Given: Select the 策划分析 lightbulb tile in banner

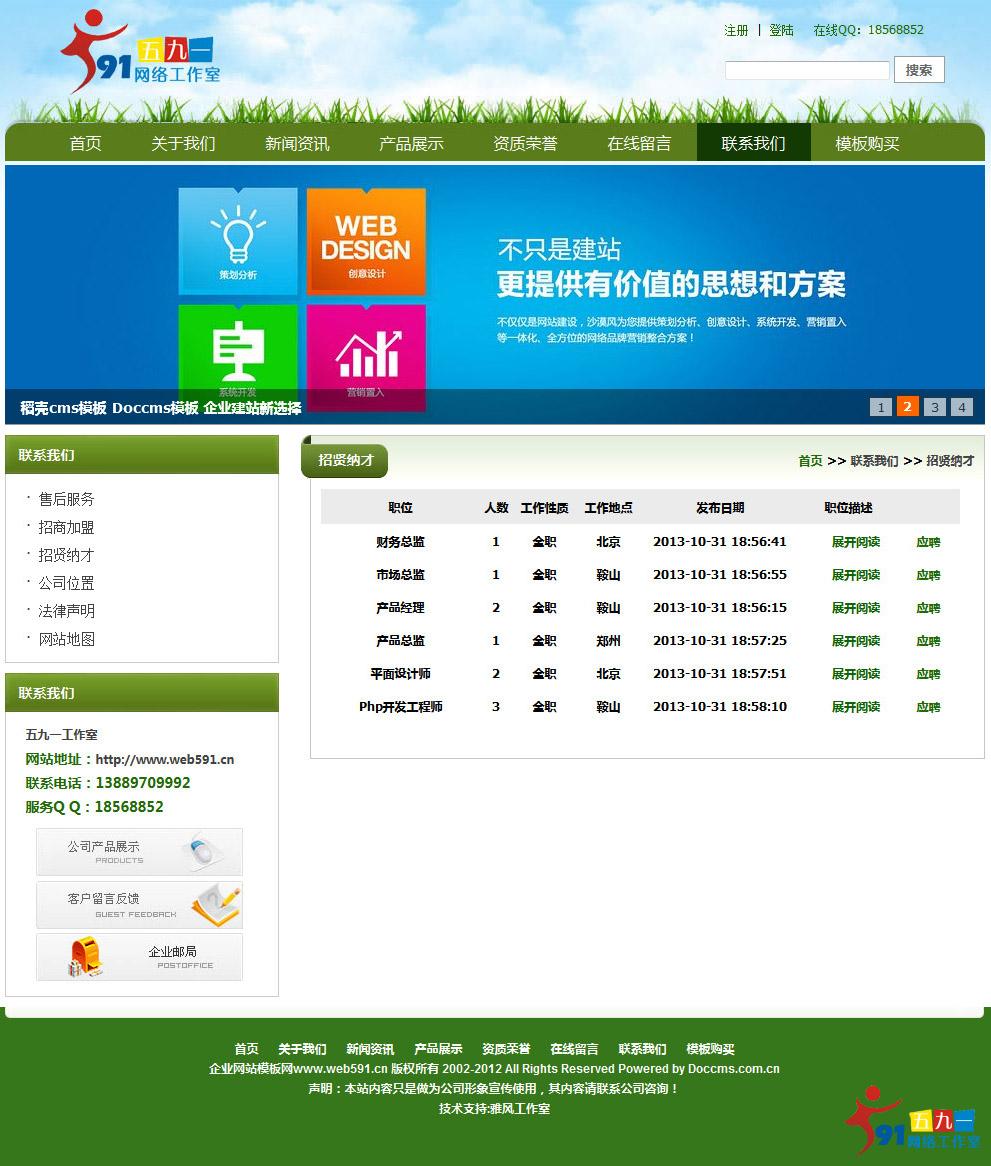Looking at the screenshot, I should coord(237,242).
